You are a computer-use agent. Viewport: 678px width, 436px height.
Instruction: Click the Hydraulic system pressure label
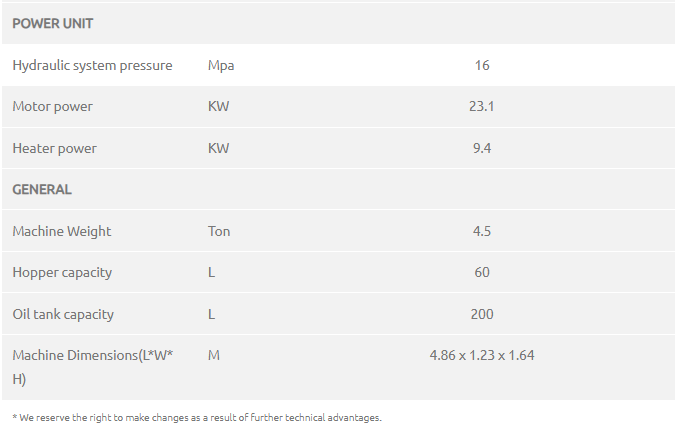[92, 65]
